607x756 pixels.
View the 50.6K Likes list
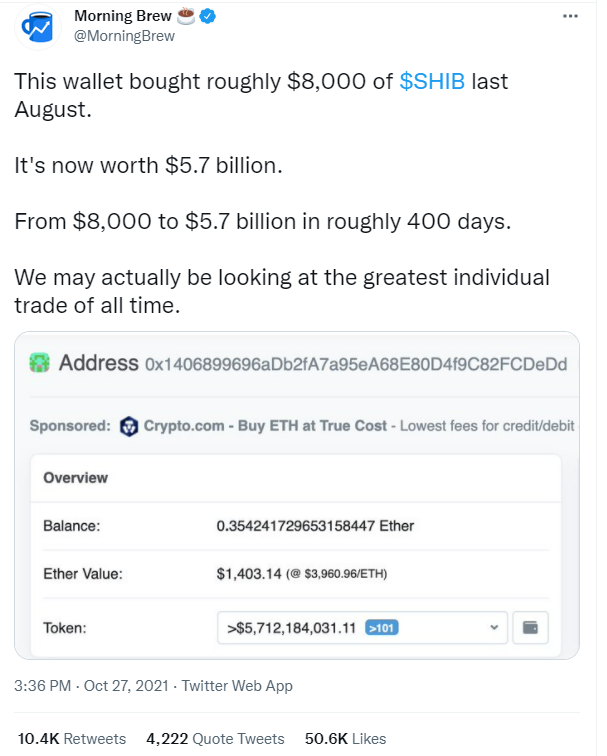tap(345, 739)
